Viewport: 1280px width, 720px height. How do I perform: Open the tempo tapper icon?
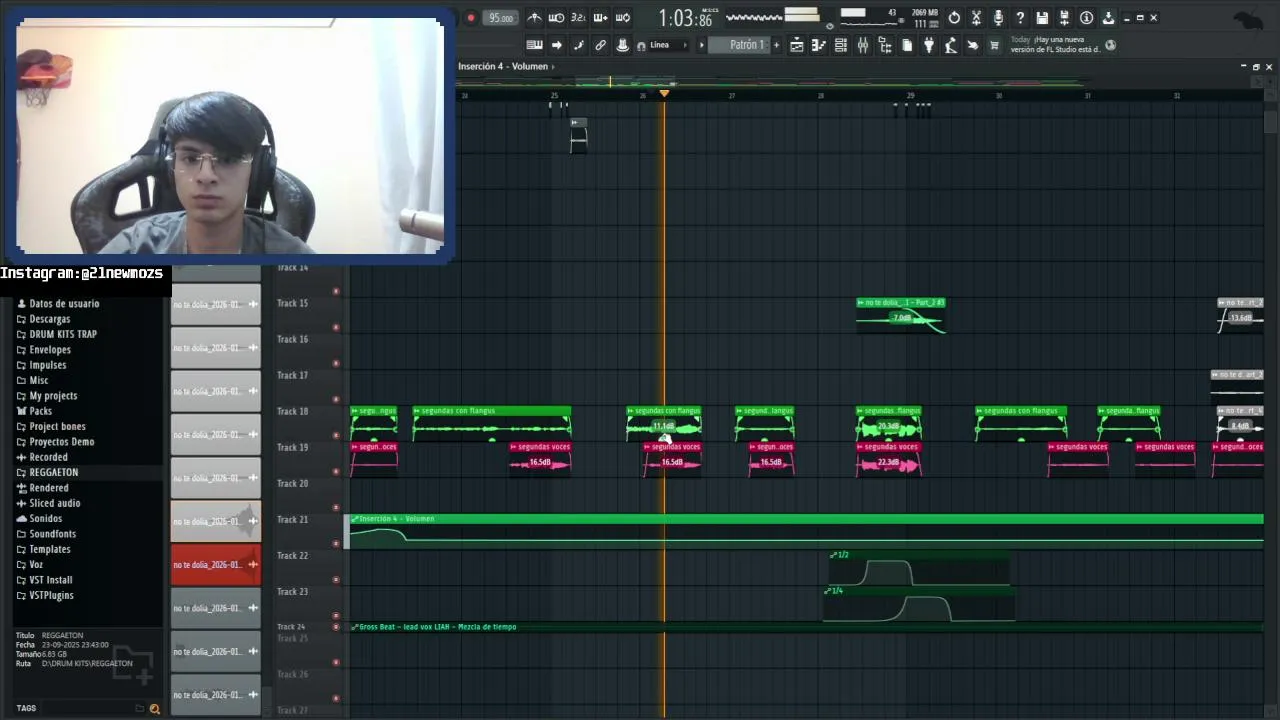(951, 45)
